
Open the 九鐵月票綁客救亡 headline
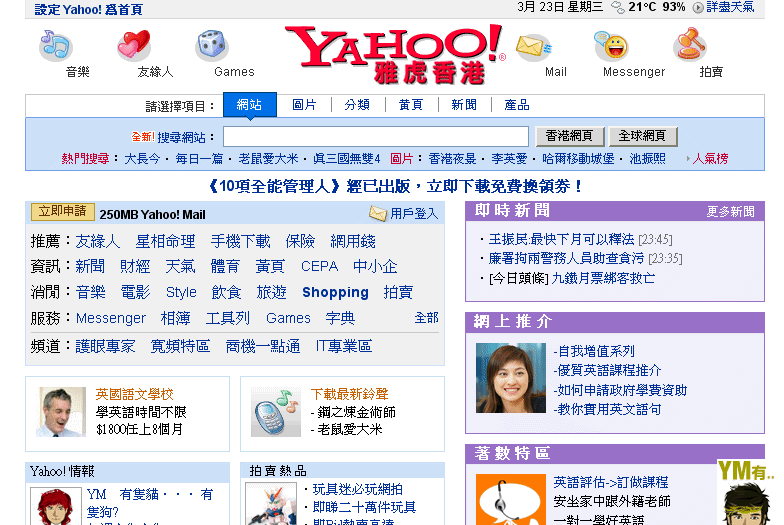pyautogui.click(x=603, y=278)
